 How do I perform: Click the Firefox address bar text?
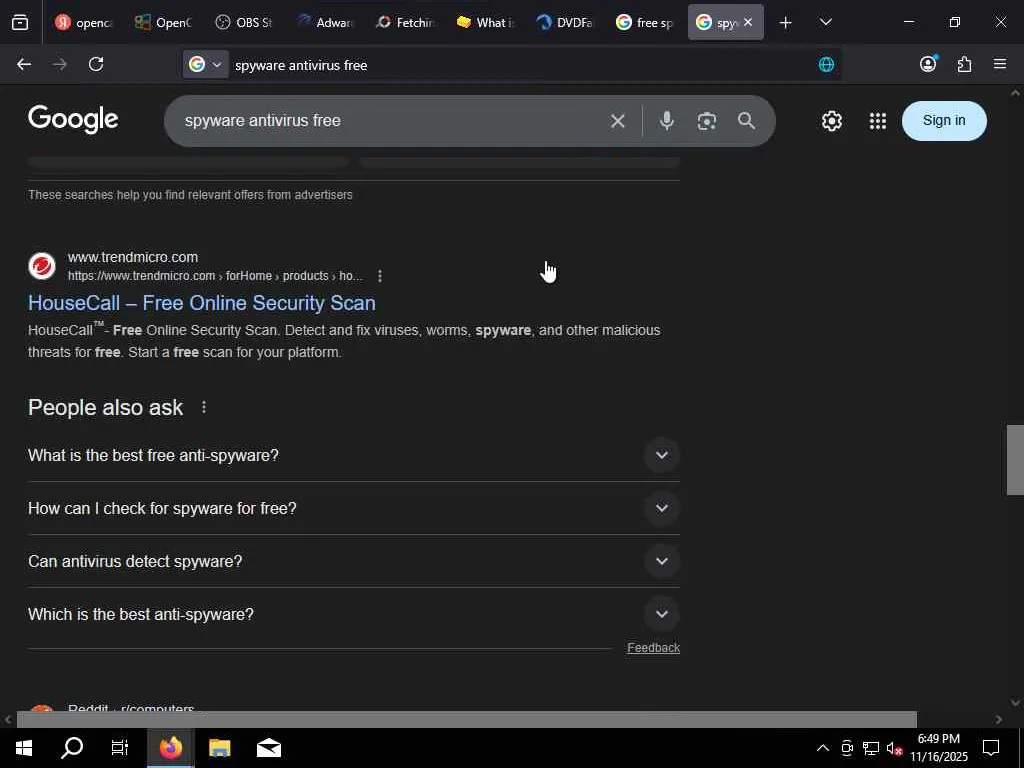coord(301,65)
